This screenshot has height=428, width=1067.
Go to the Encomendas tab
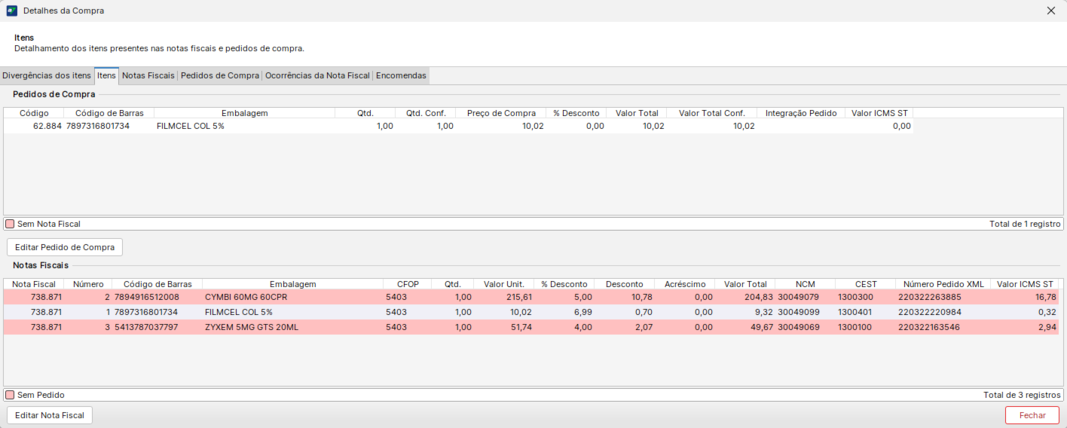point(401,75)
